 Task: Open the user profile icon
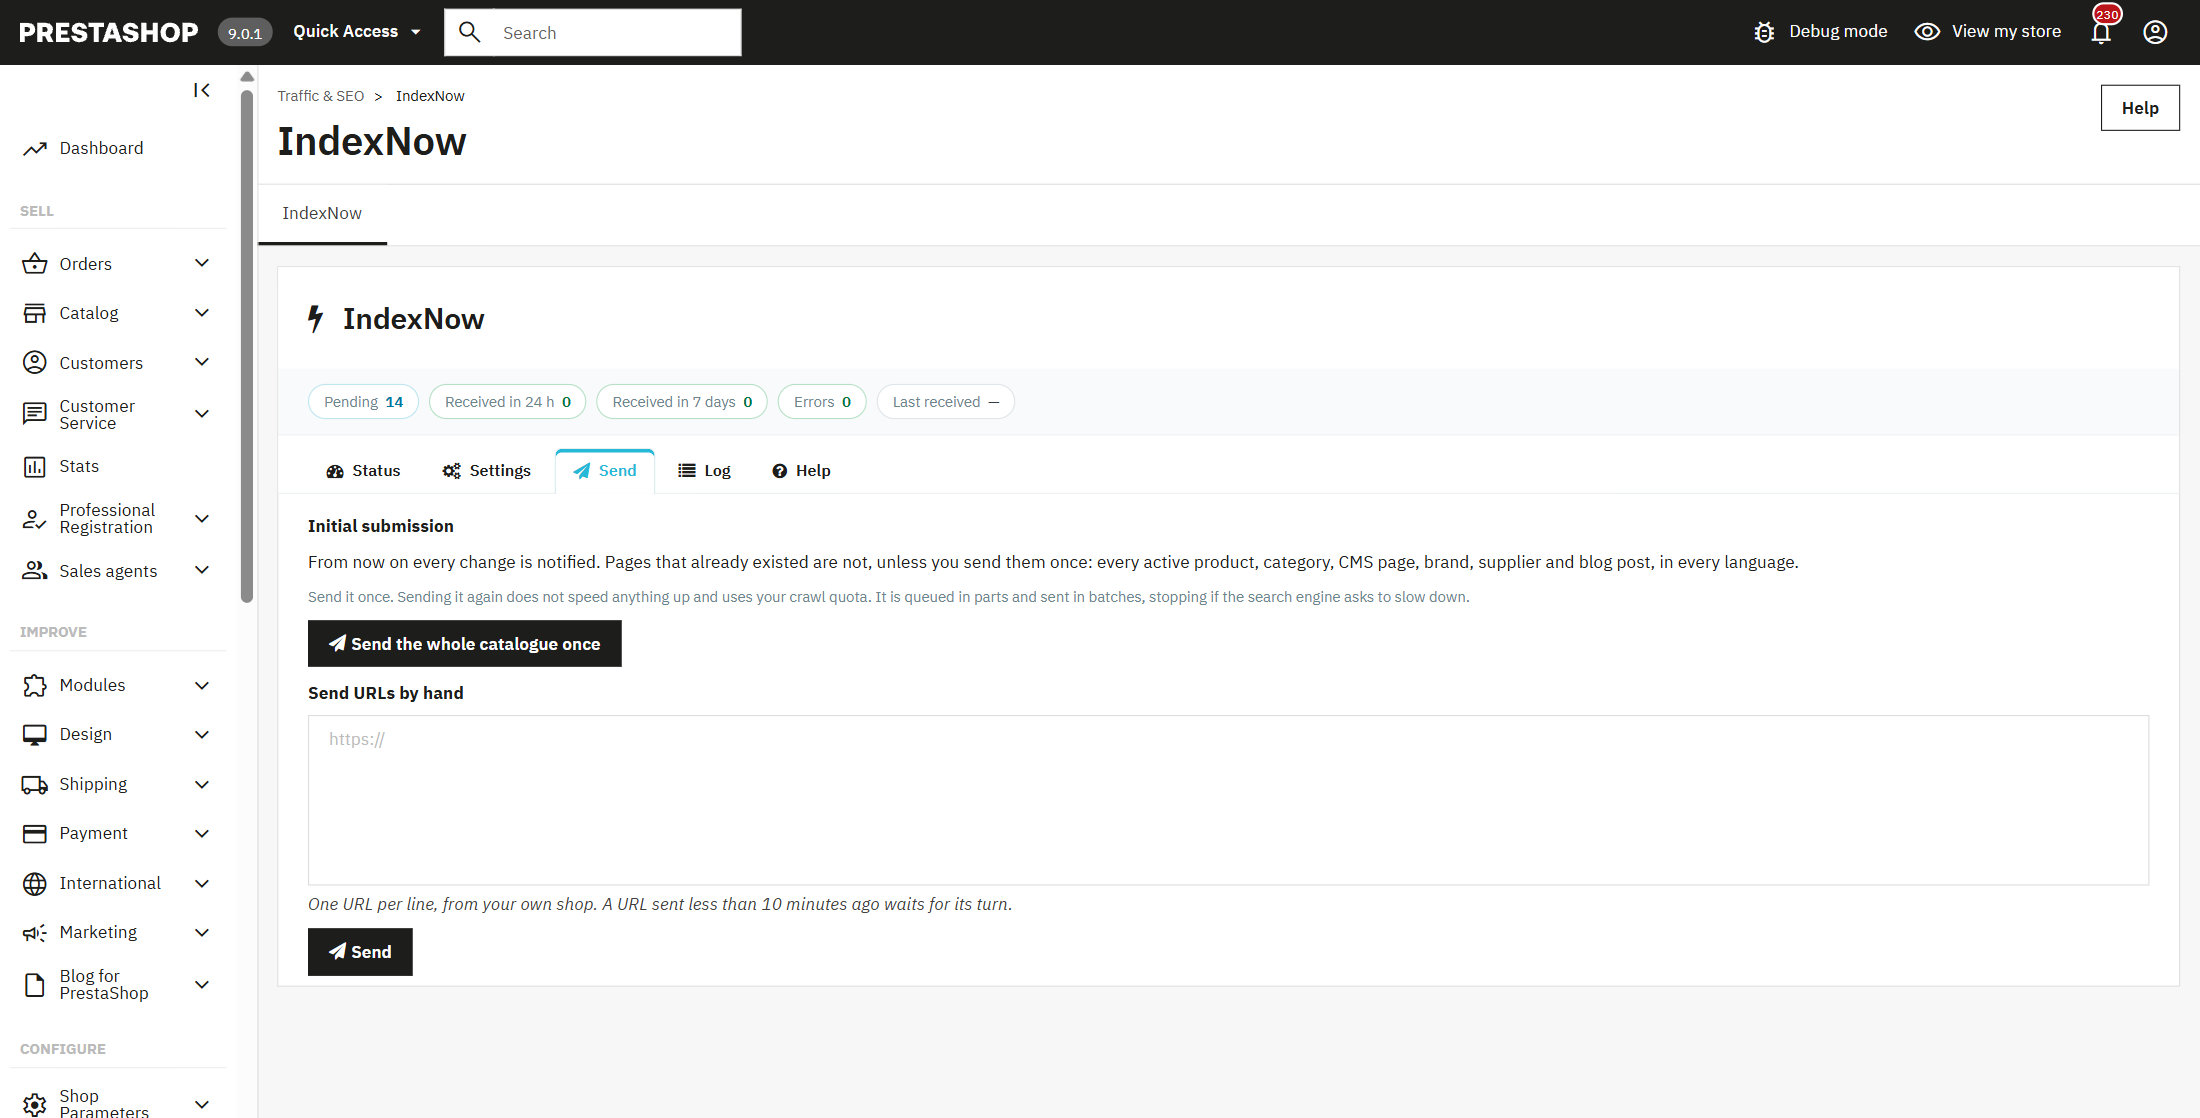pos(2155,32)
